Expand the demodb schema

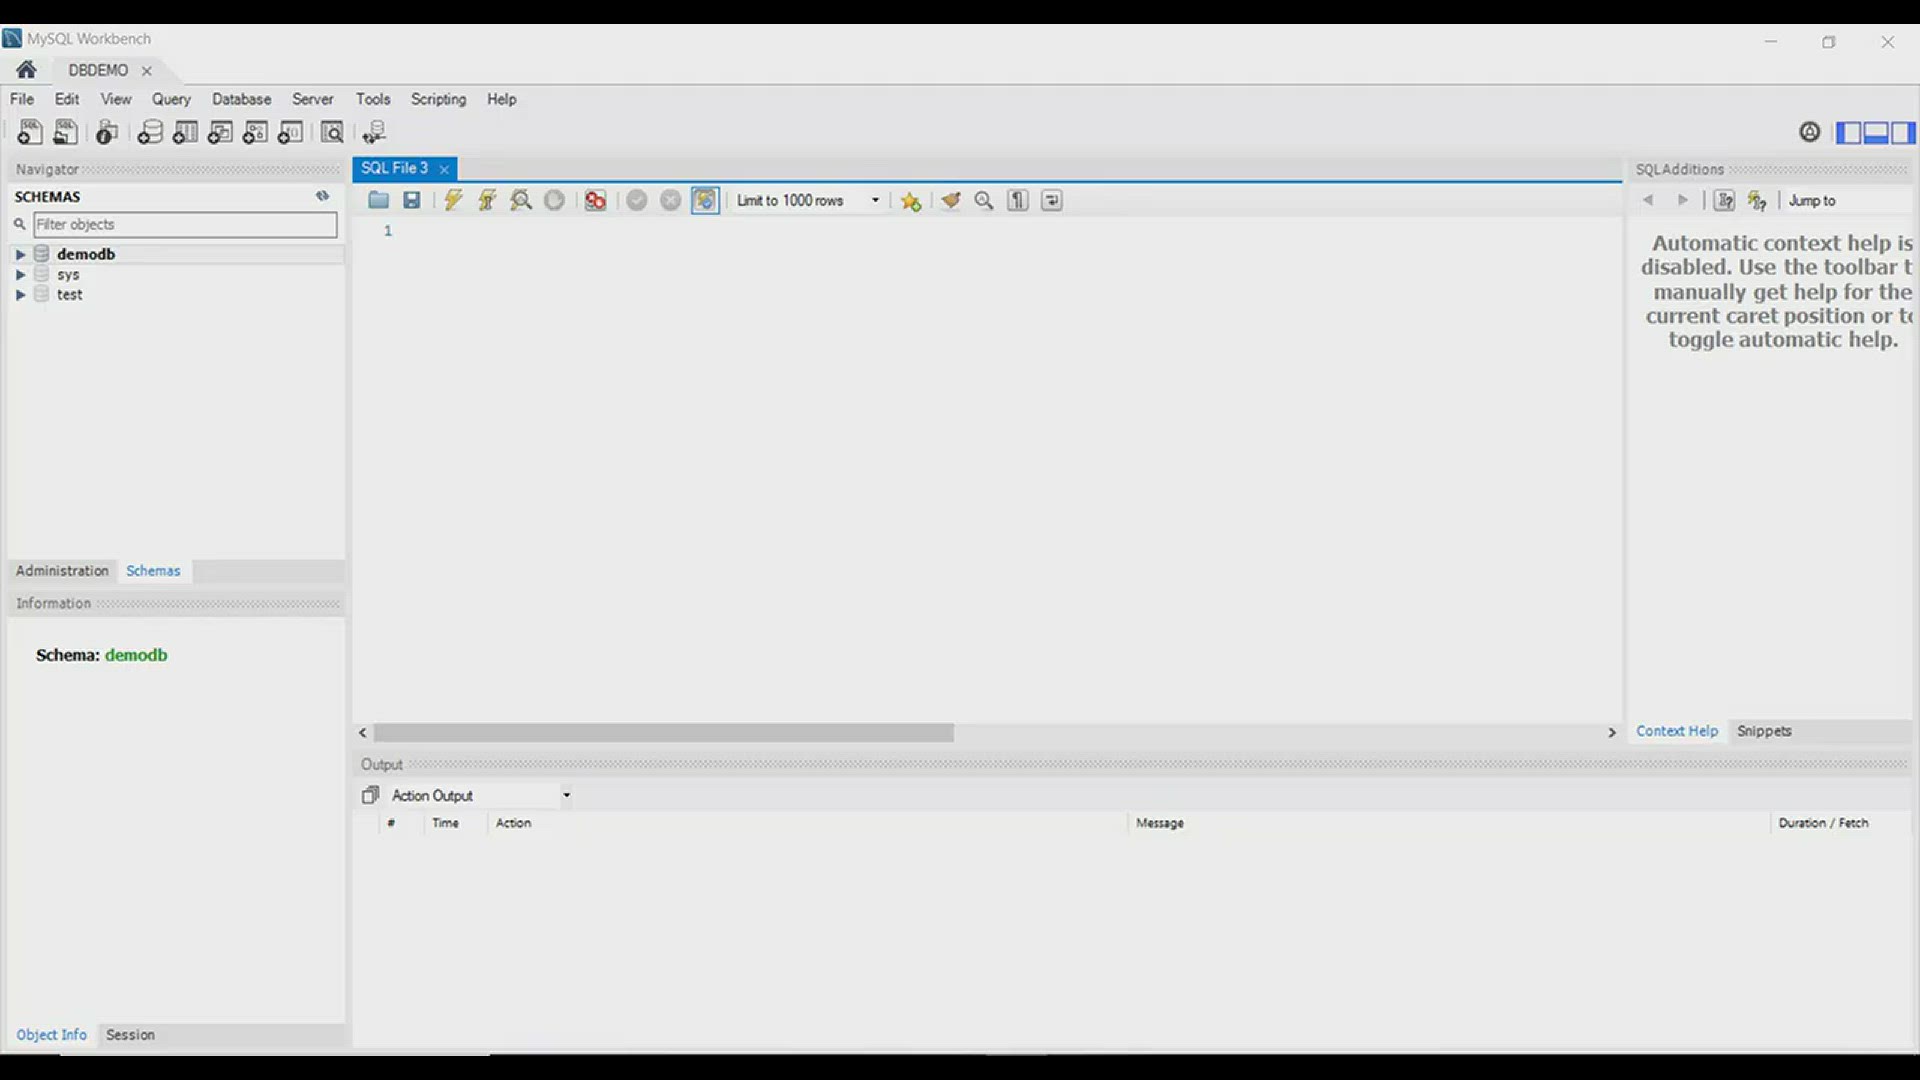tap(20, 254)
